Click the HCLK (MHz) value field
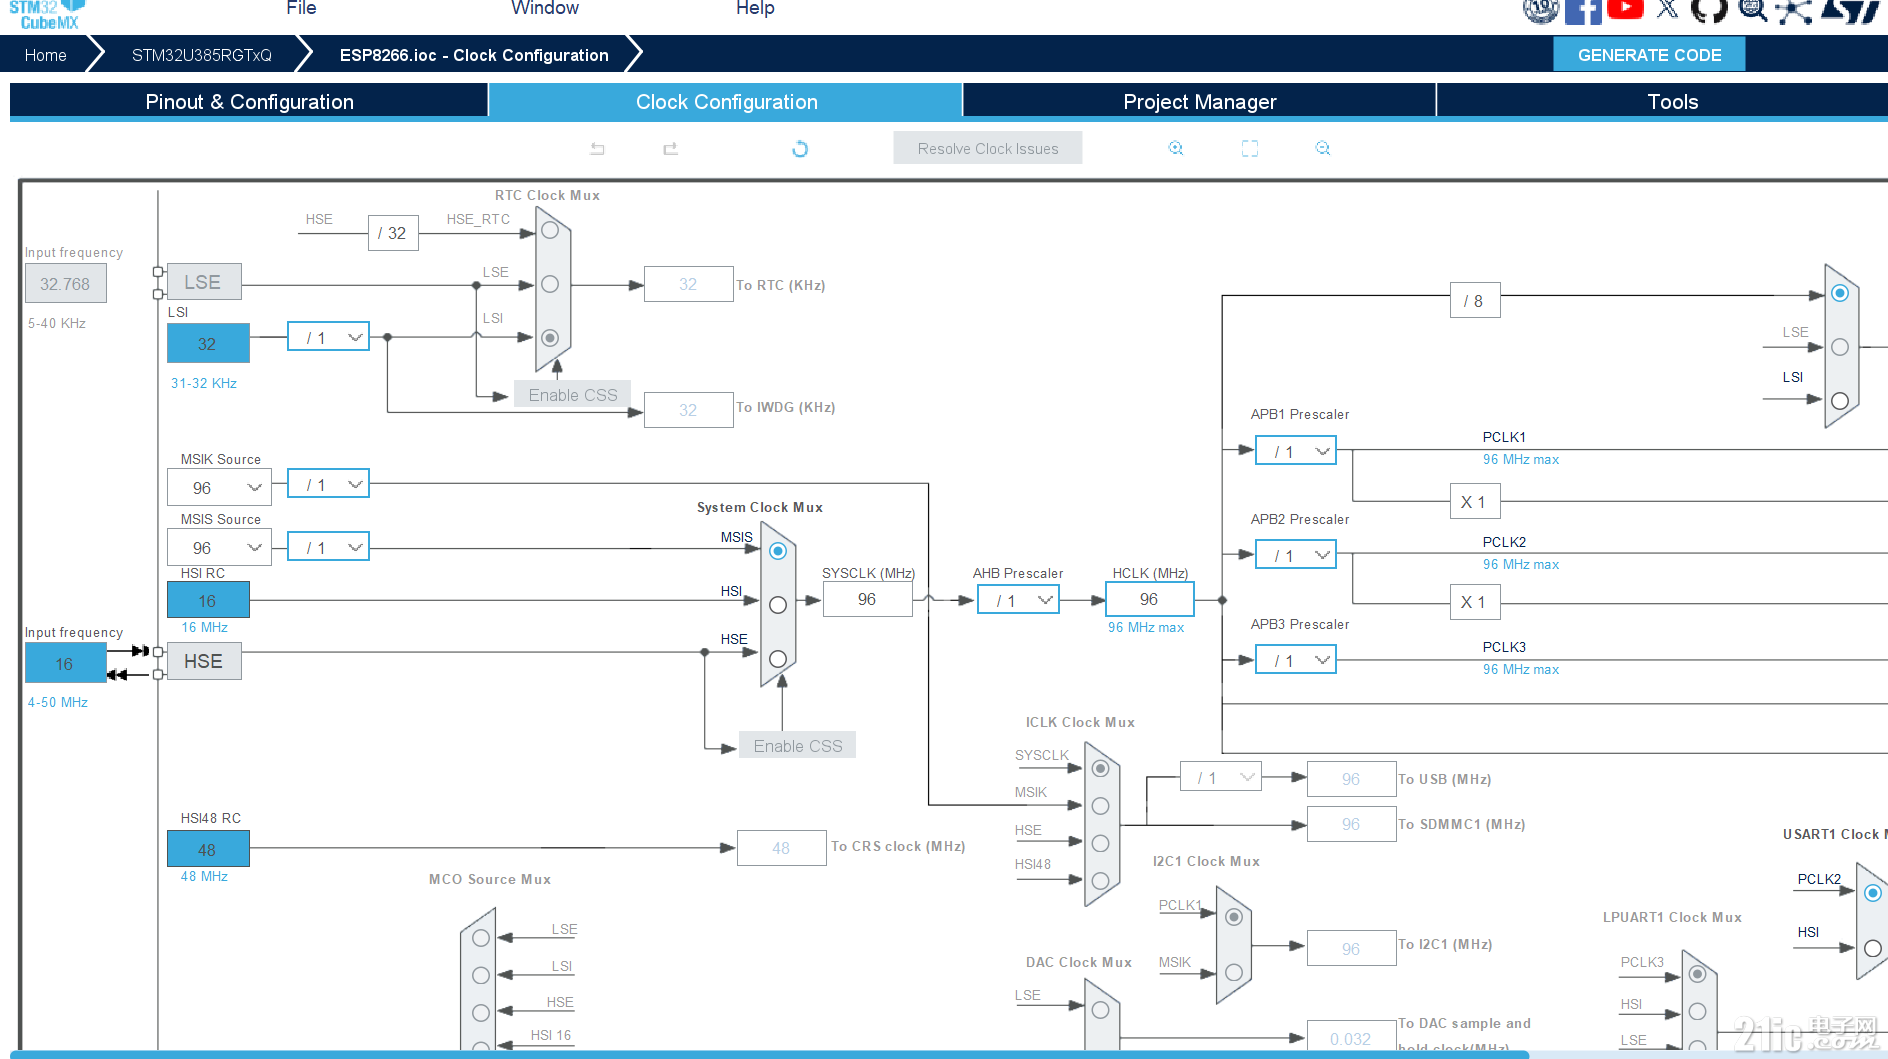This screenshot has height=1059, width=1888. [x=1149, y=599]
